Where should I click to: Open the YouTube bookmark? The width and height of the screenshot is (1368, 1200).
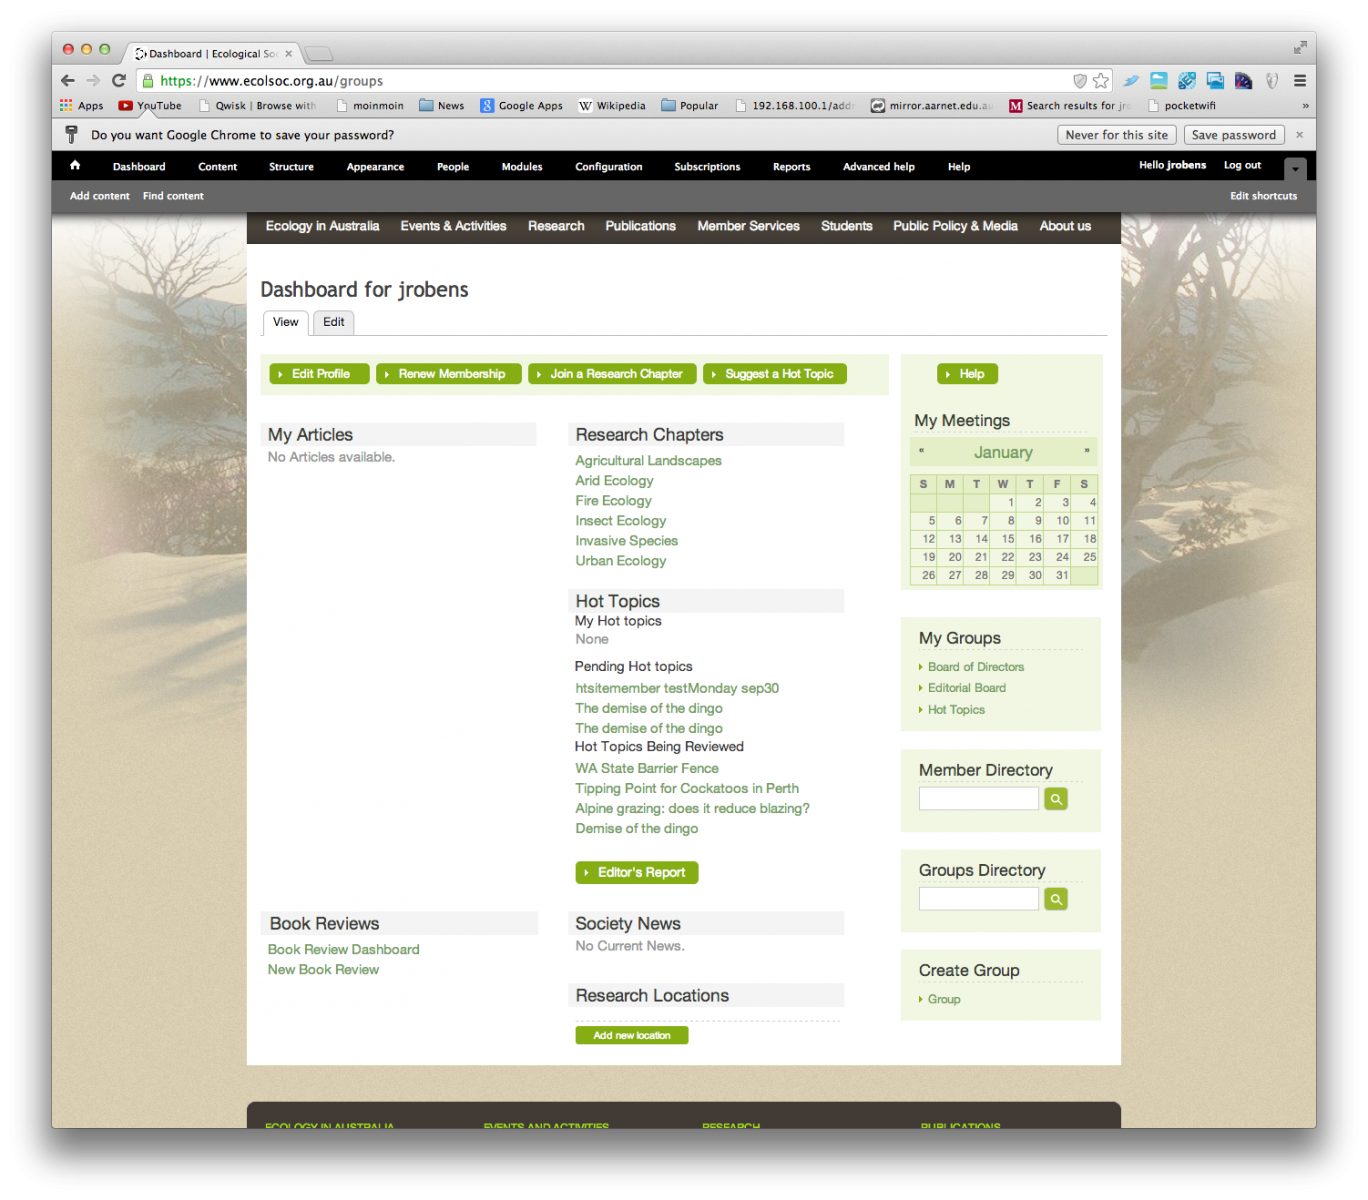pyautogui.click(x=150, y=105)
